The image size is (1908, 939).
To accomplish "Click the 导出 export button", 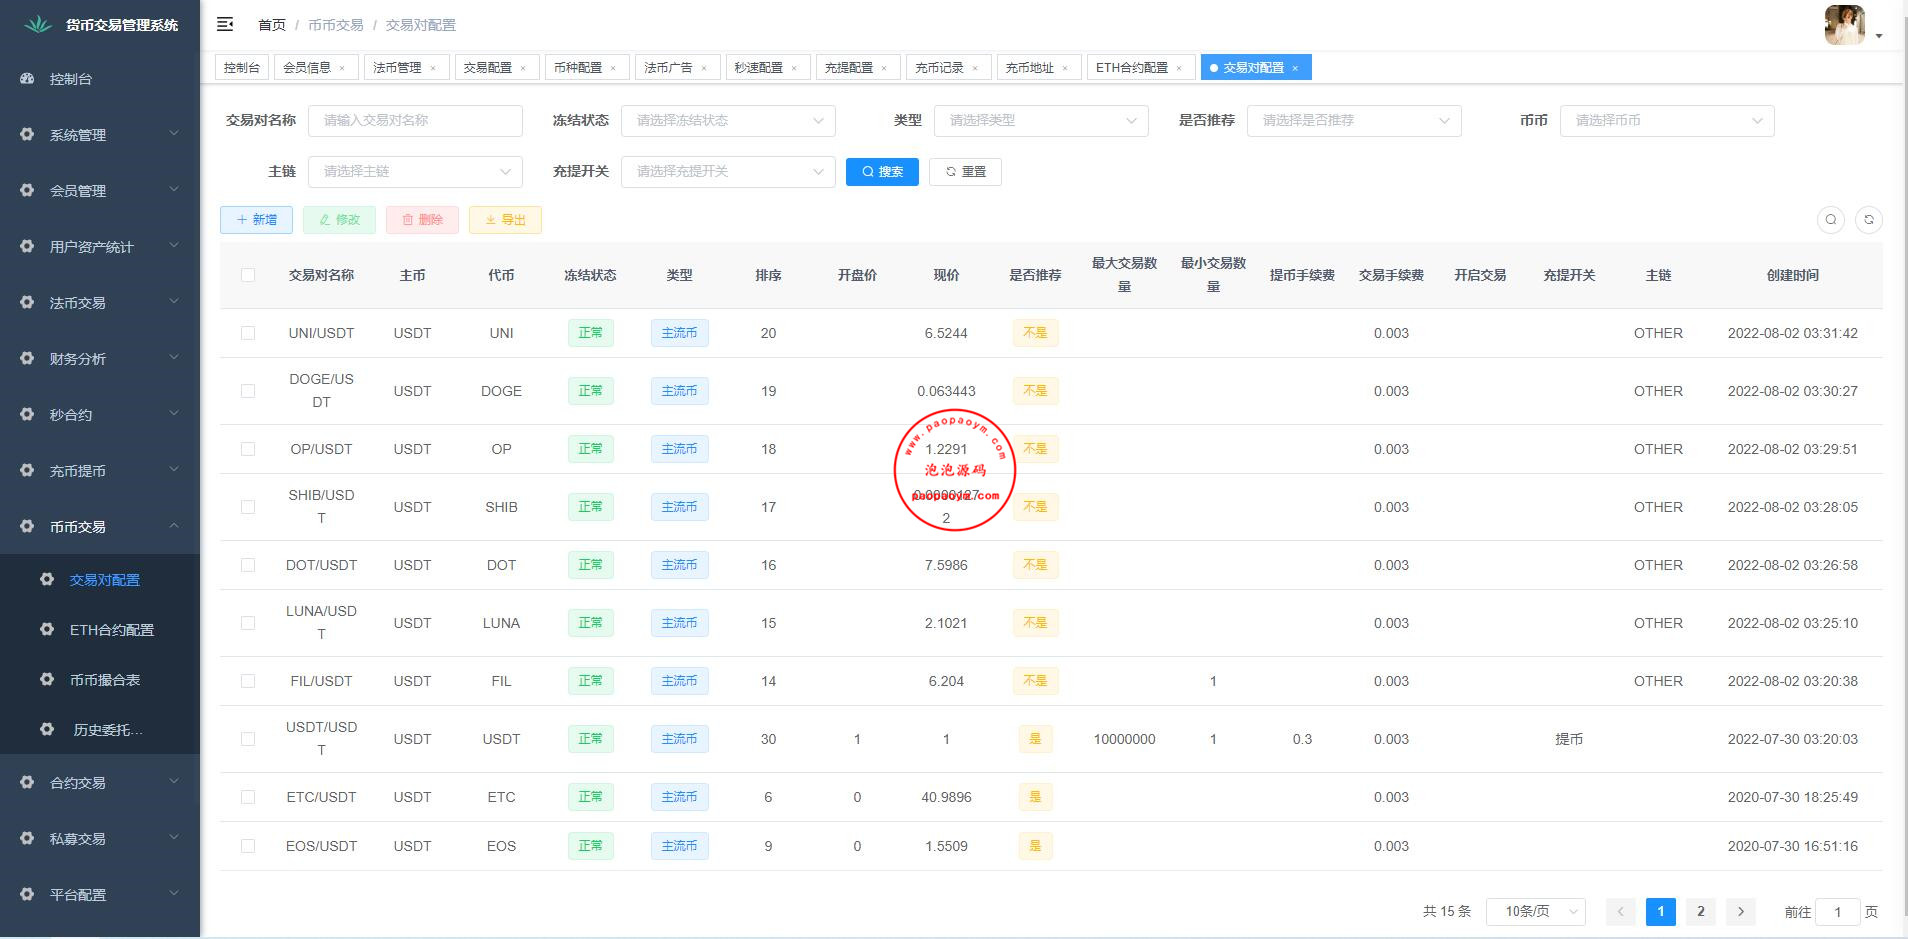I will (x=505, y=220).
